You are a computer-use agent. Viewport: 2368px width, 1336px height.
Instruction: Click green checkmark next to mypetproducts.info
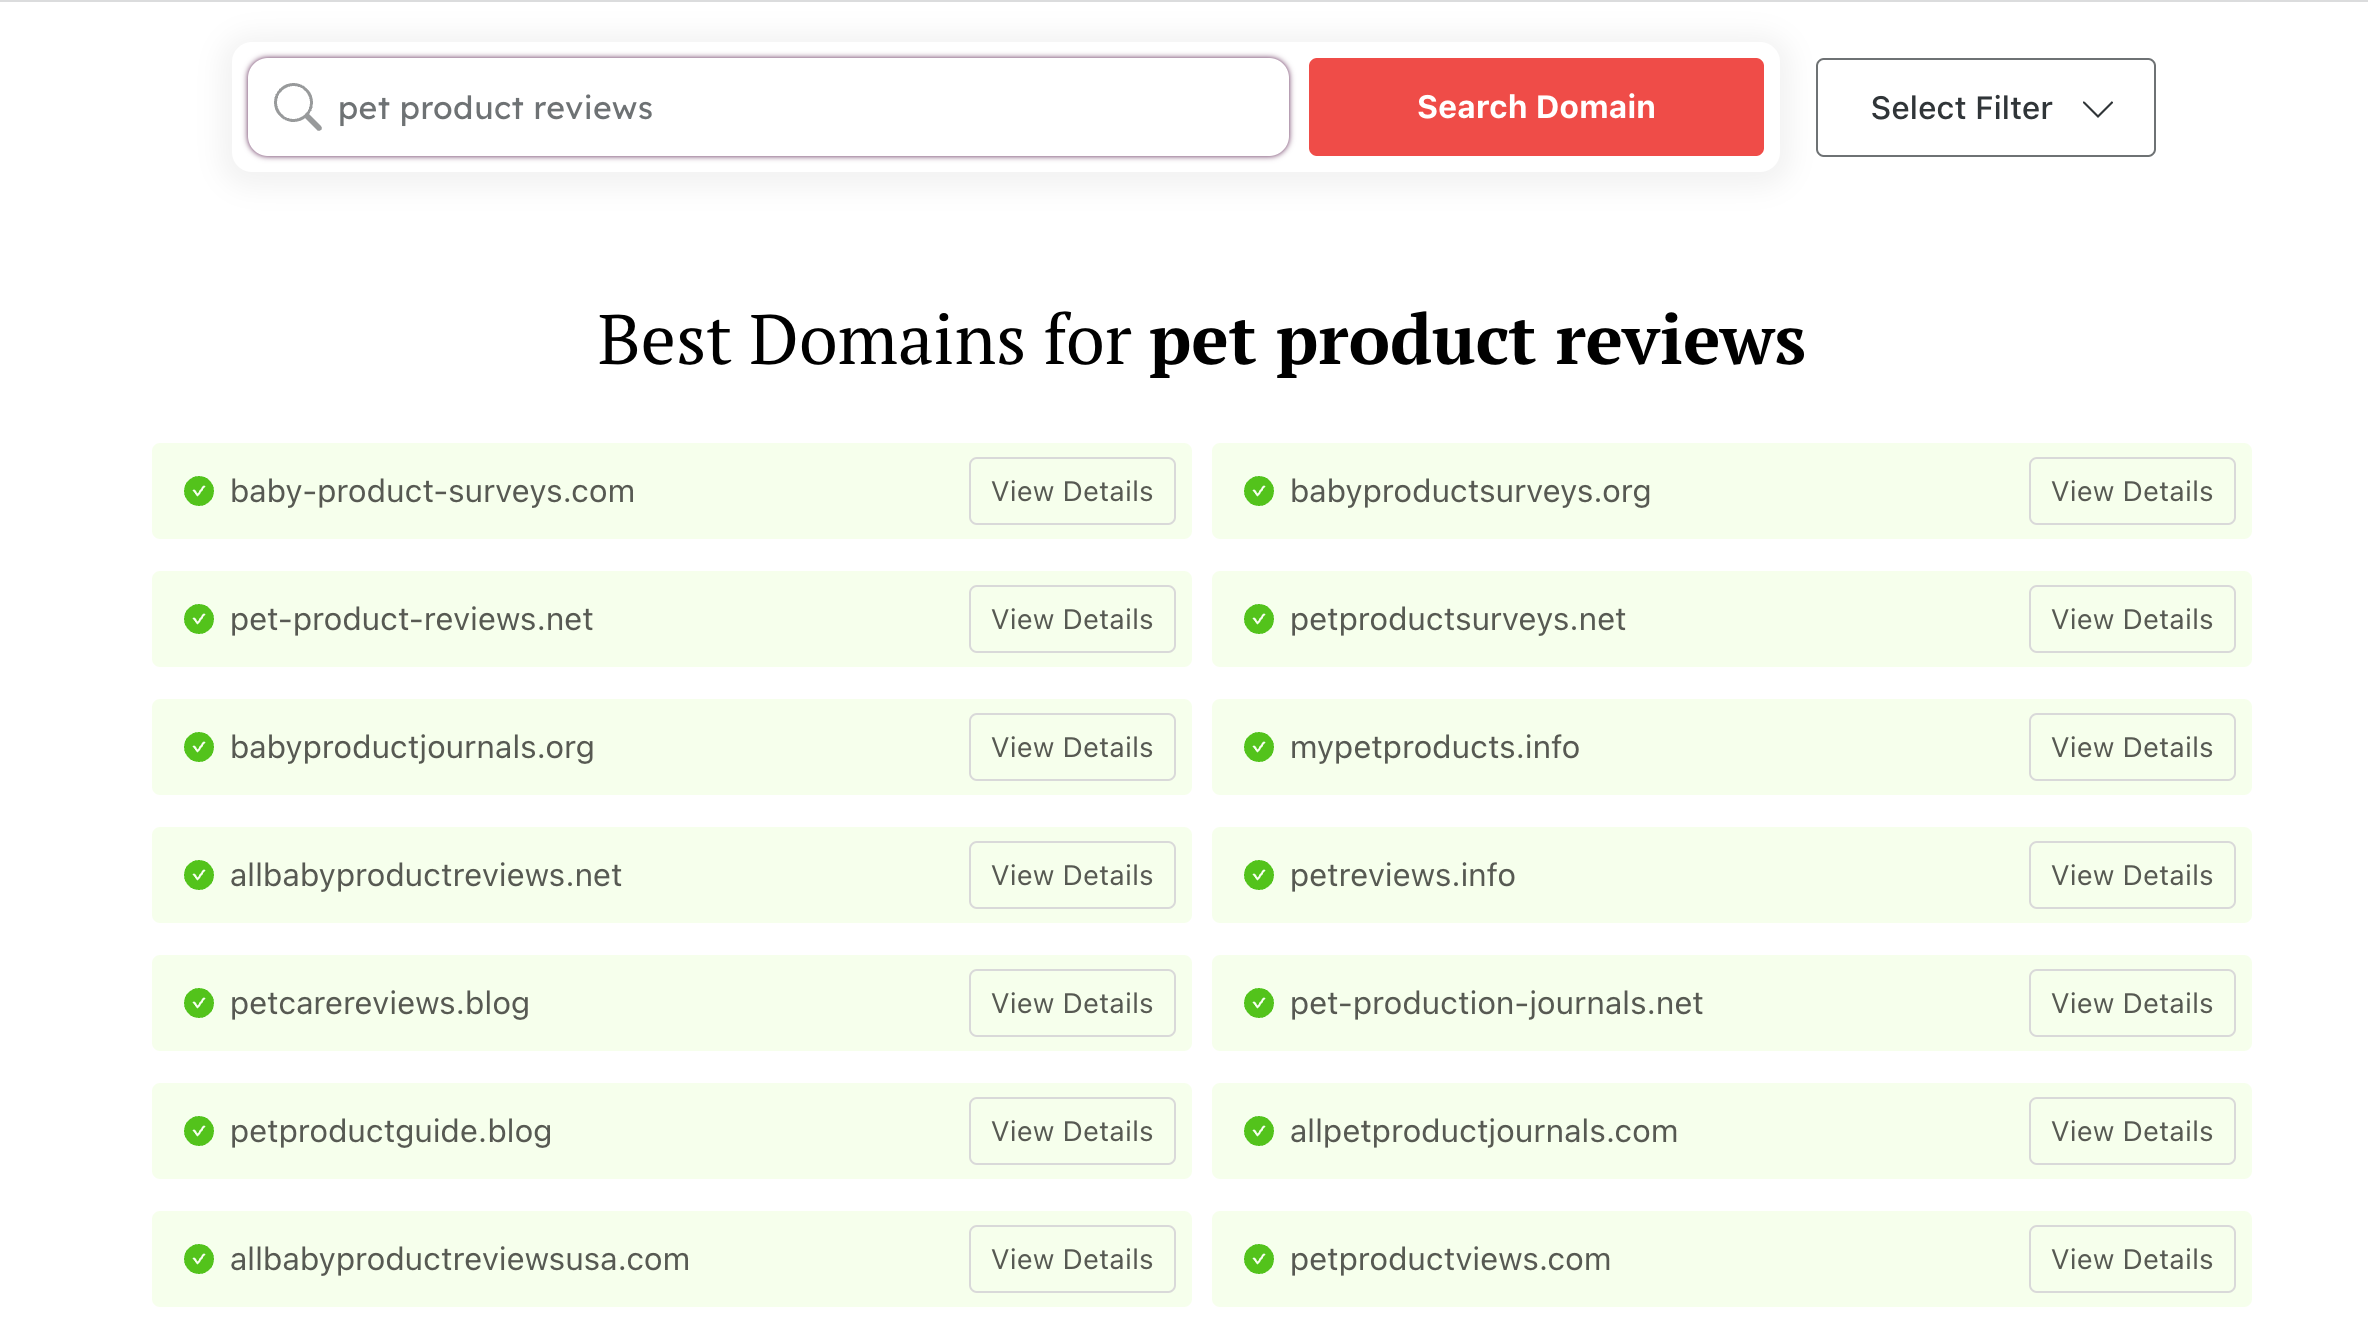(x=1259, y=747)
